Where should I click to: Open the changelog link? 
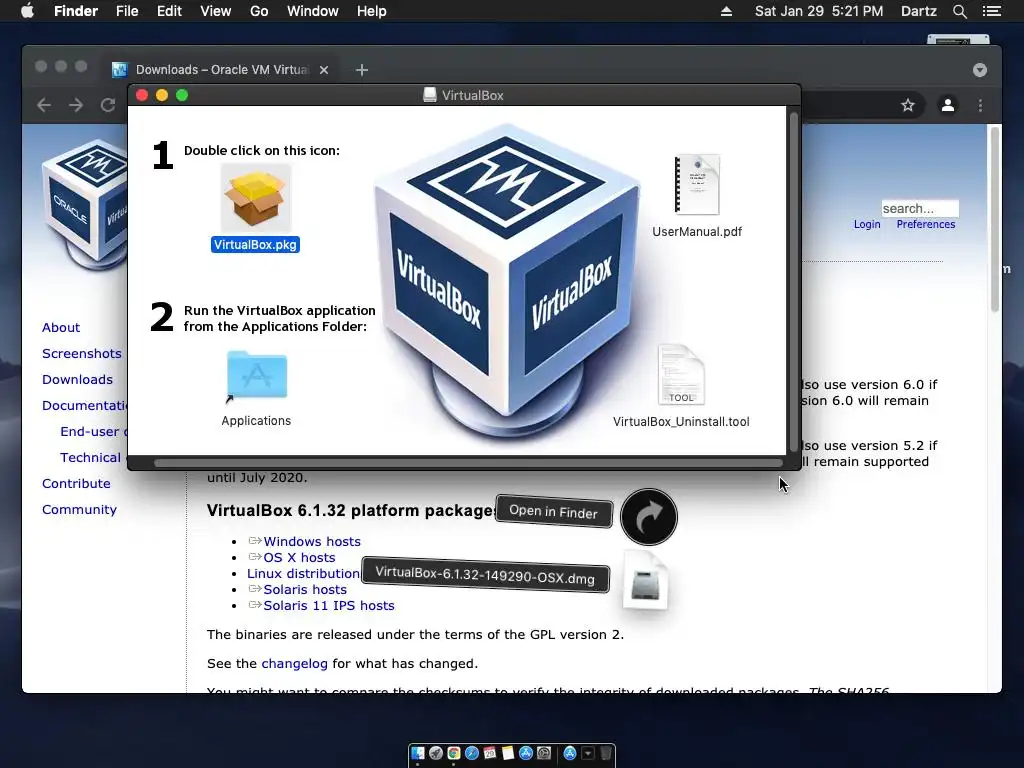point(295,664)
